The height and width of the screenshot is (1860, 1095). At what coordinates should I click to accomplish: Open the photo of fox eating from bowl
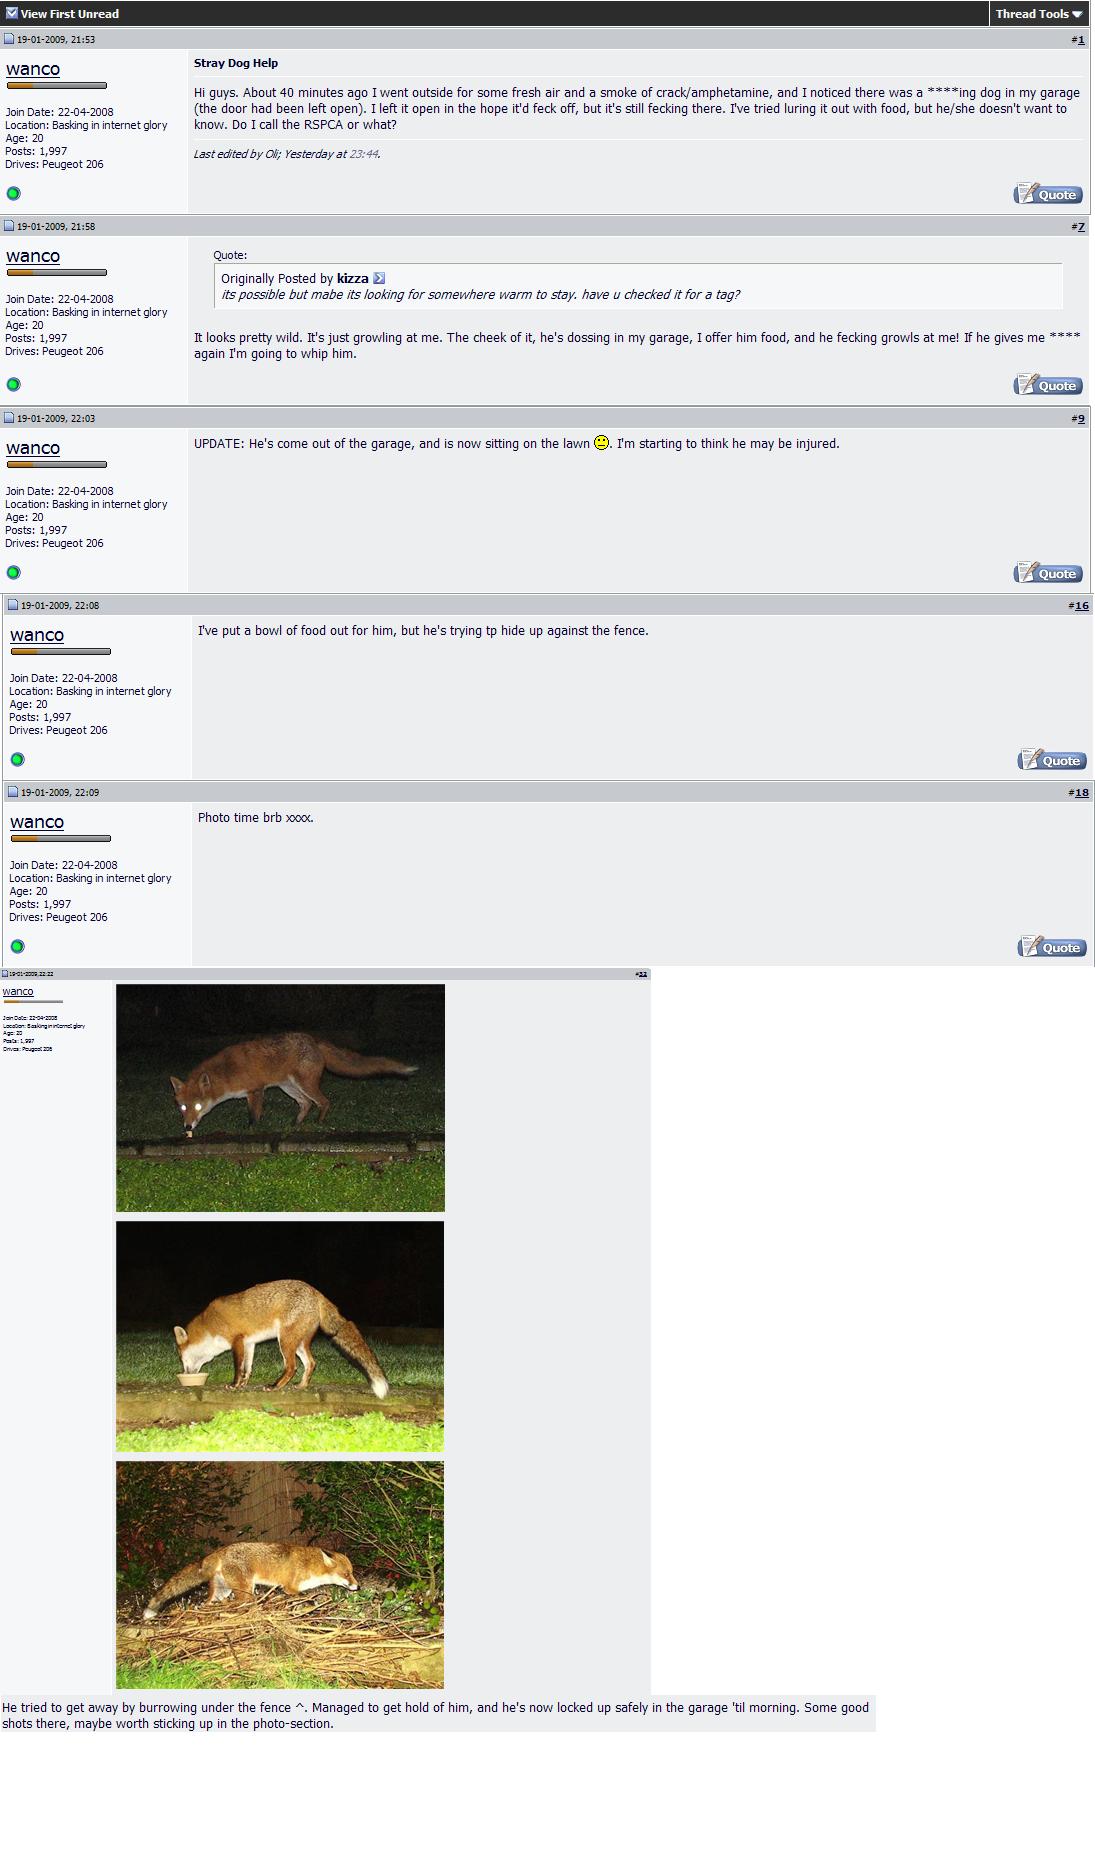click(280, 1336)
